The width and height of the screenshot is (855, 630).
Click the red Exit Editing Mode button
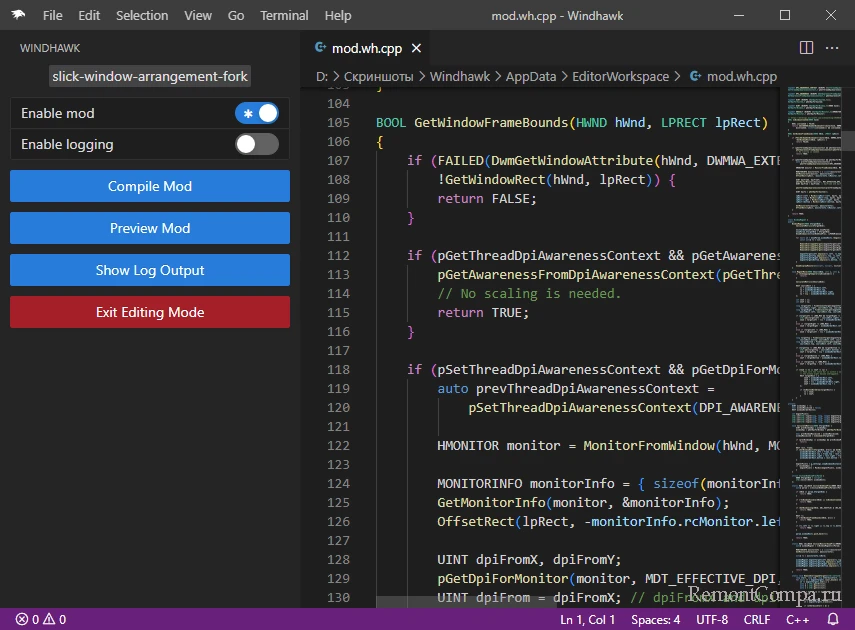tap(150, 312)
